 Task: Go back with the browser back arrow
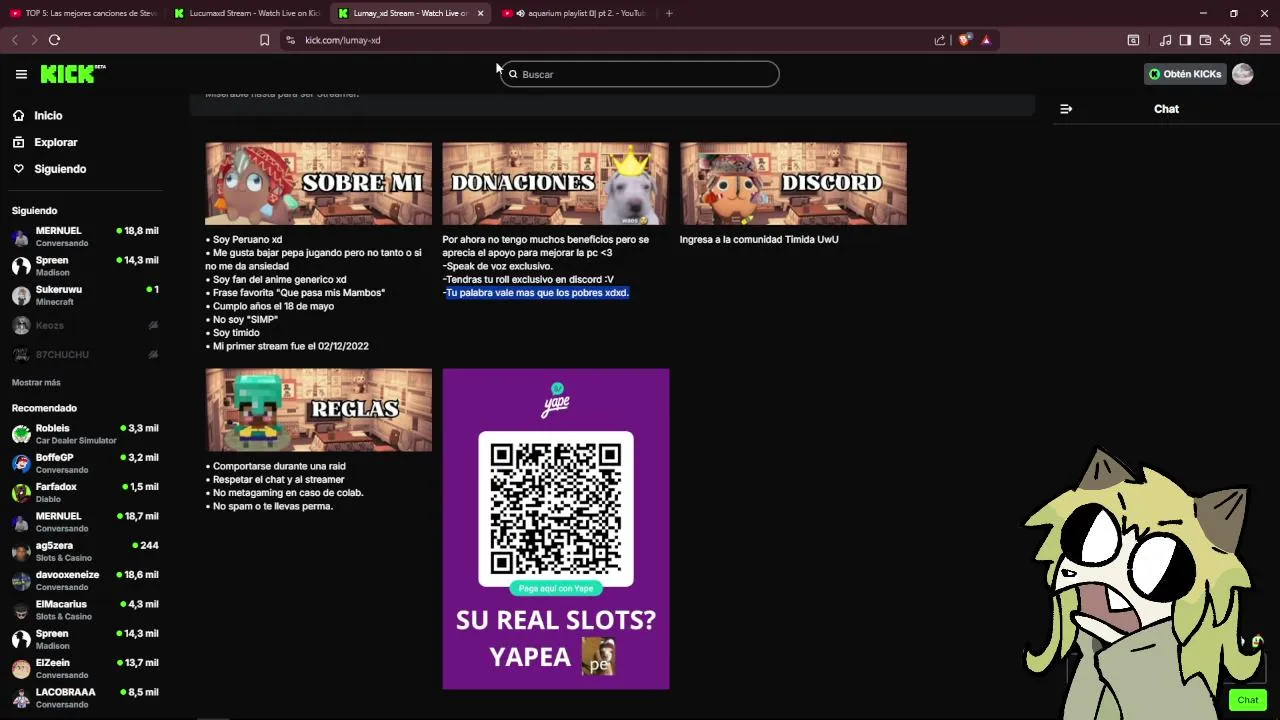[14, 40]
